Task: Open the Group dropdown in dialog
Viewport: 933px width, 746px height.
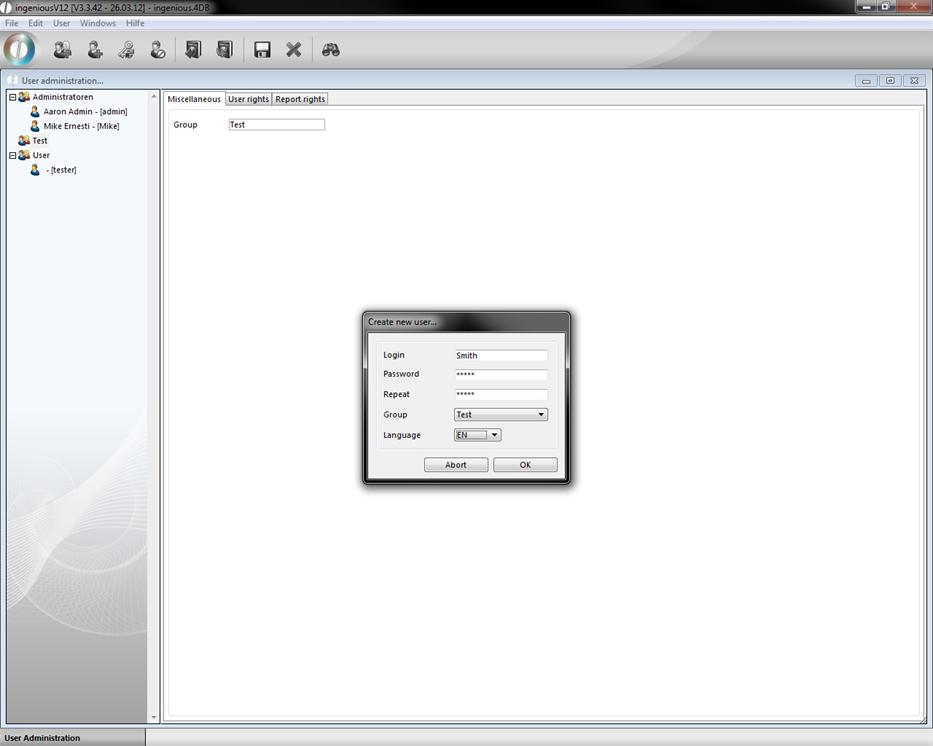Action: coord(541,414)
